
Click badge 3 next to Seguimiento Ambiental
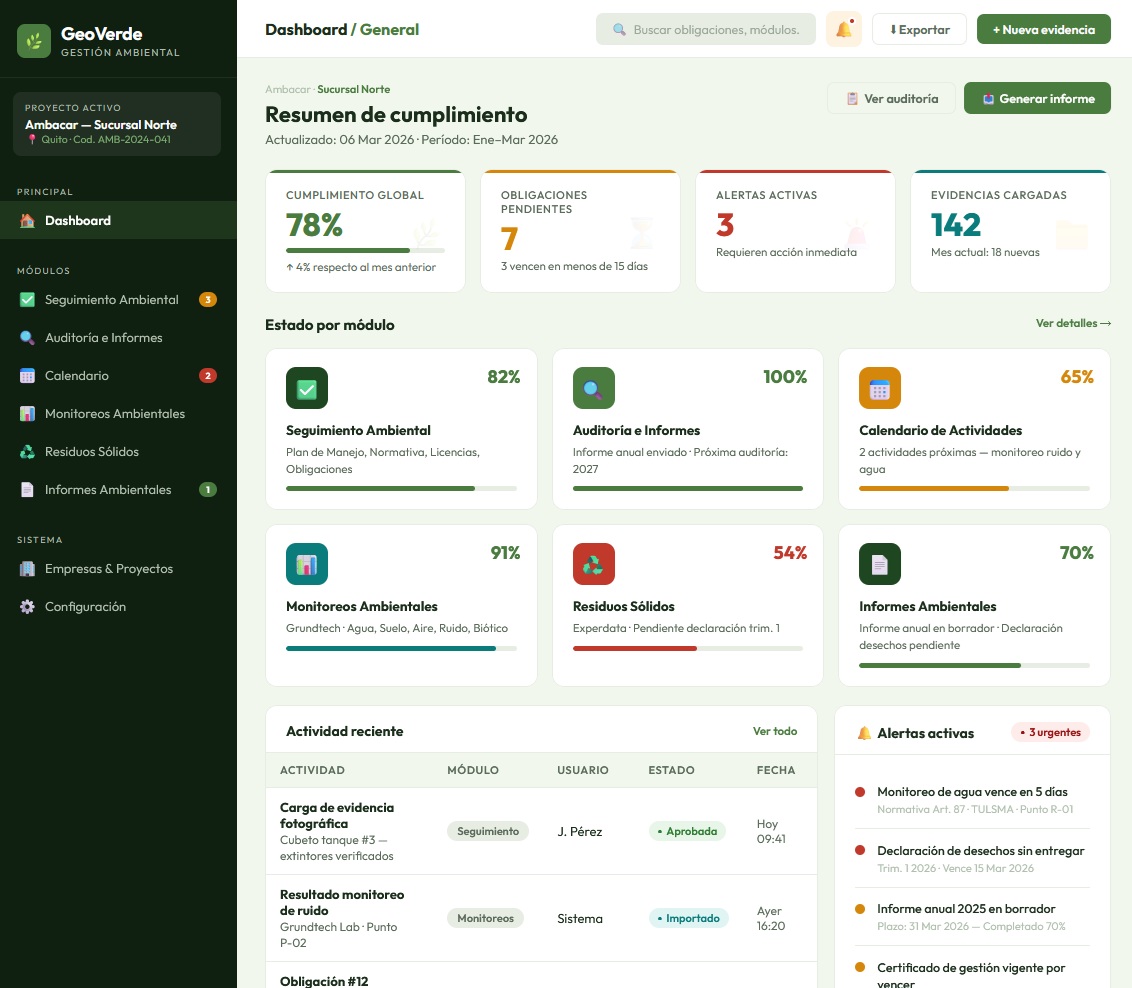point(208,300)
